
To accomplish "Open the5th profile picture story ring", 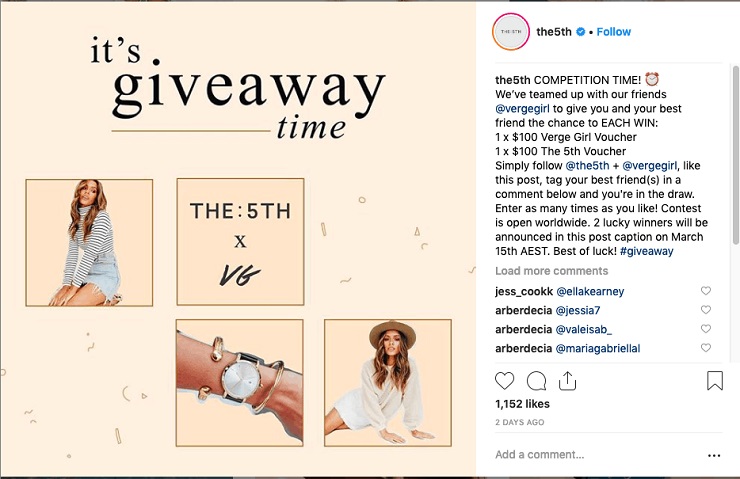I will click(x=511, y=32).
